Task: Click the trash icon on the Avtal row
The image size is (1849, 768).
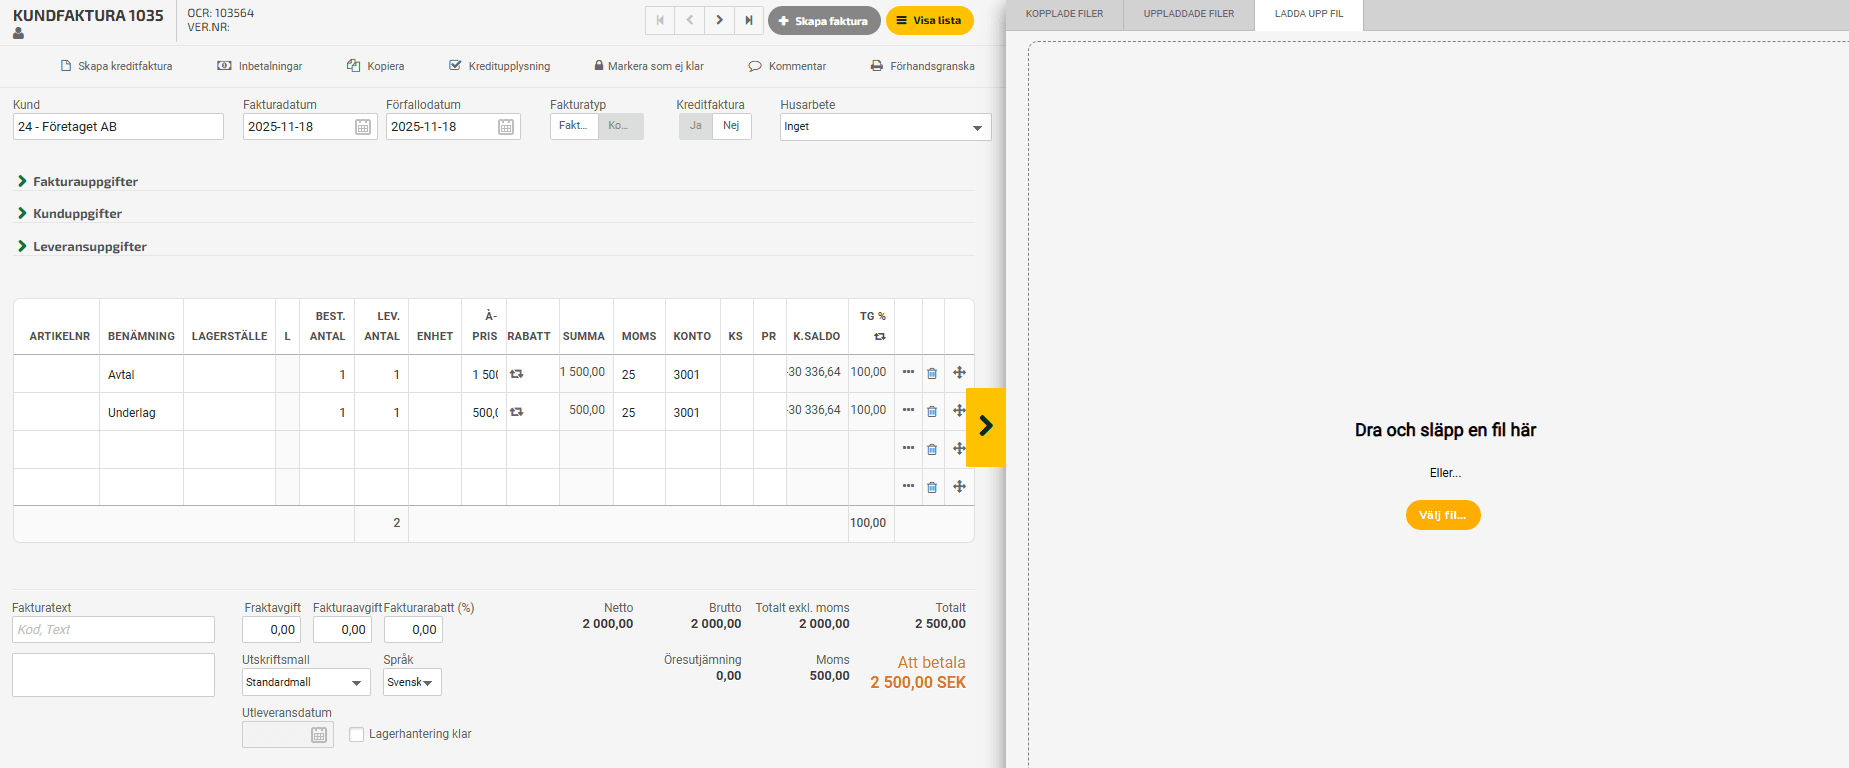Action: (932, 373)
